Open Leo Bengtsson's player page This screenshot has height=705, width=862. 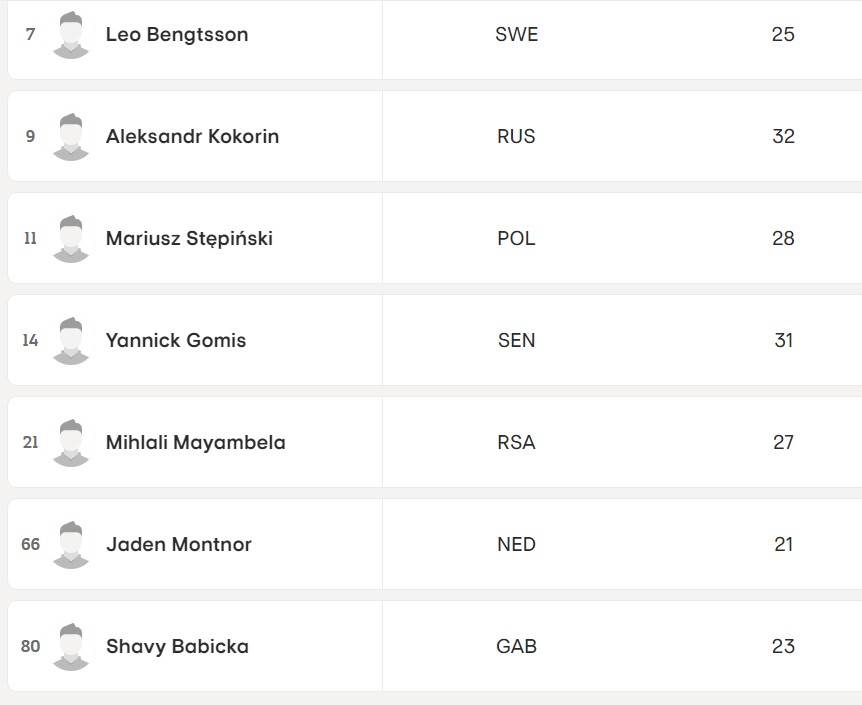[x=177, y=35]
